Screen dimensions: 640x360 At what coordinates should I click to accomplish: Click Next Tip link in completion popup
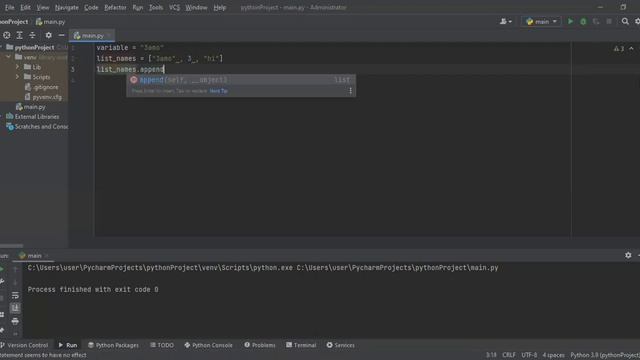pos(218,91)
